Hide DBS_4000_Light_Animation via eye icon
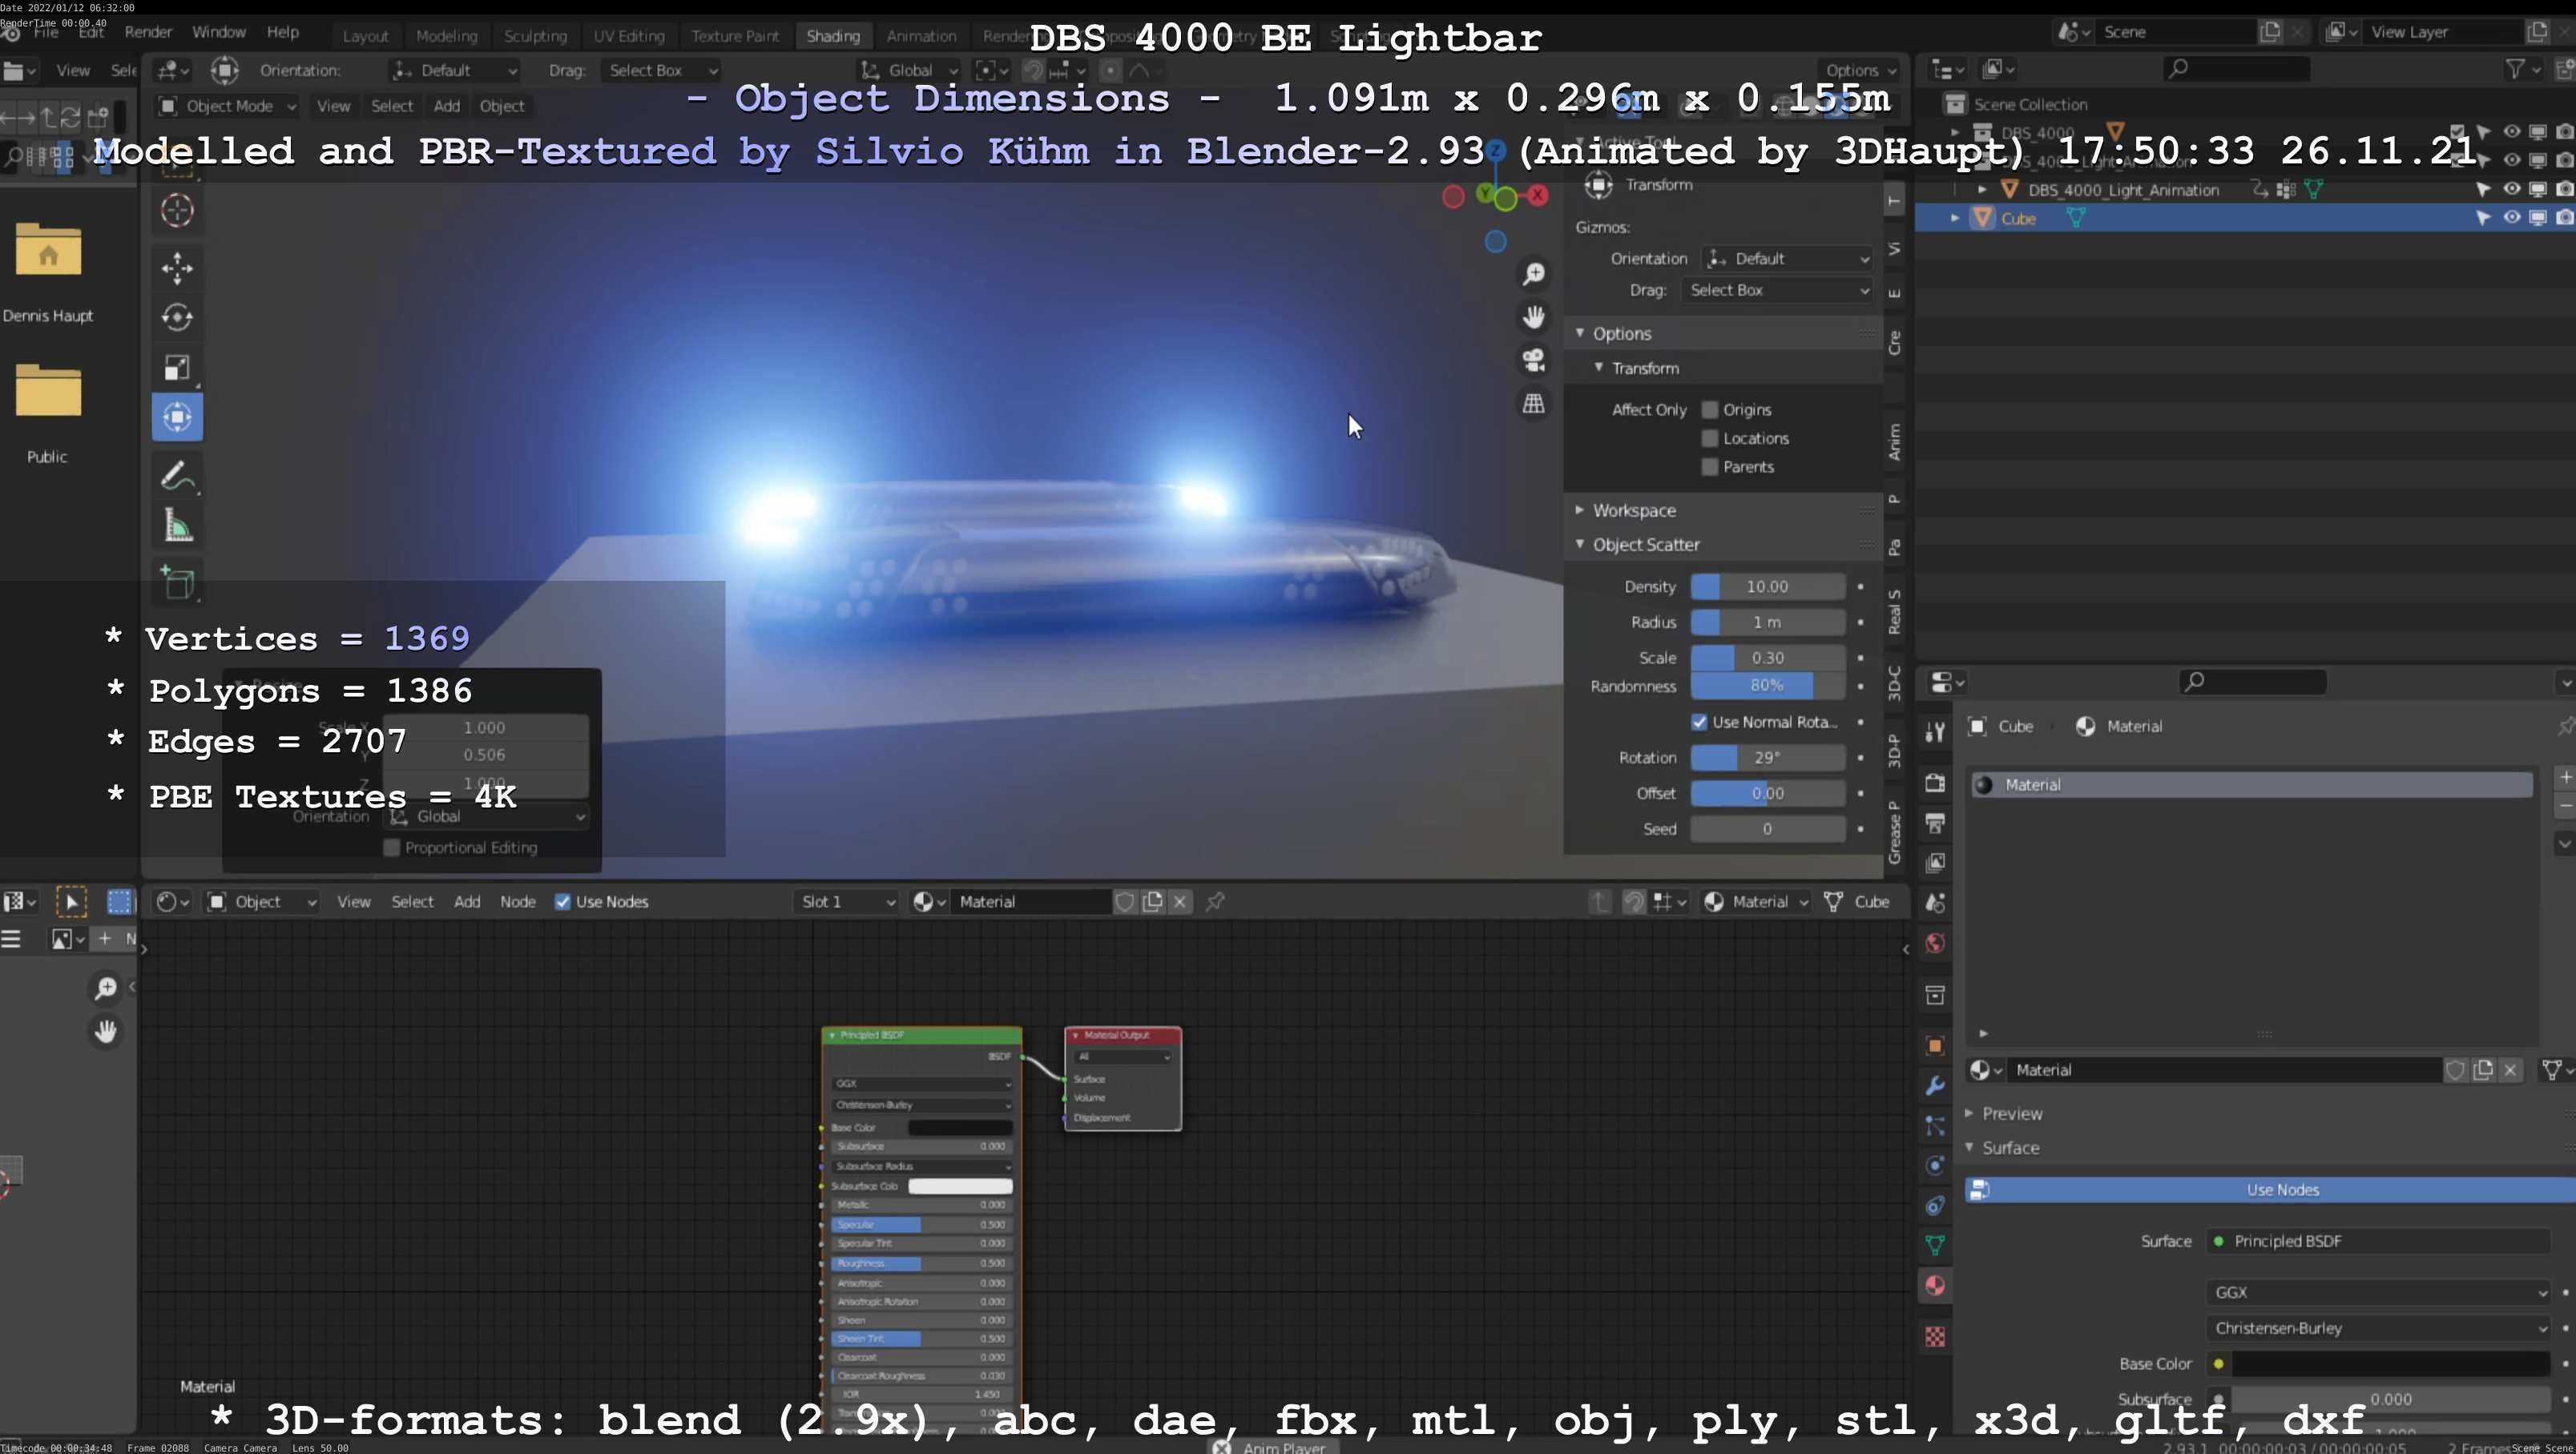 point(2511,189)
